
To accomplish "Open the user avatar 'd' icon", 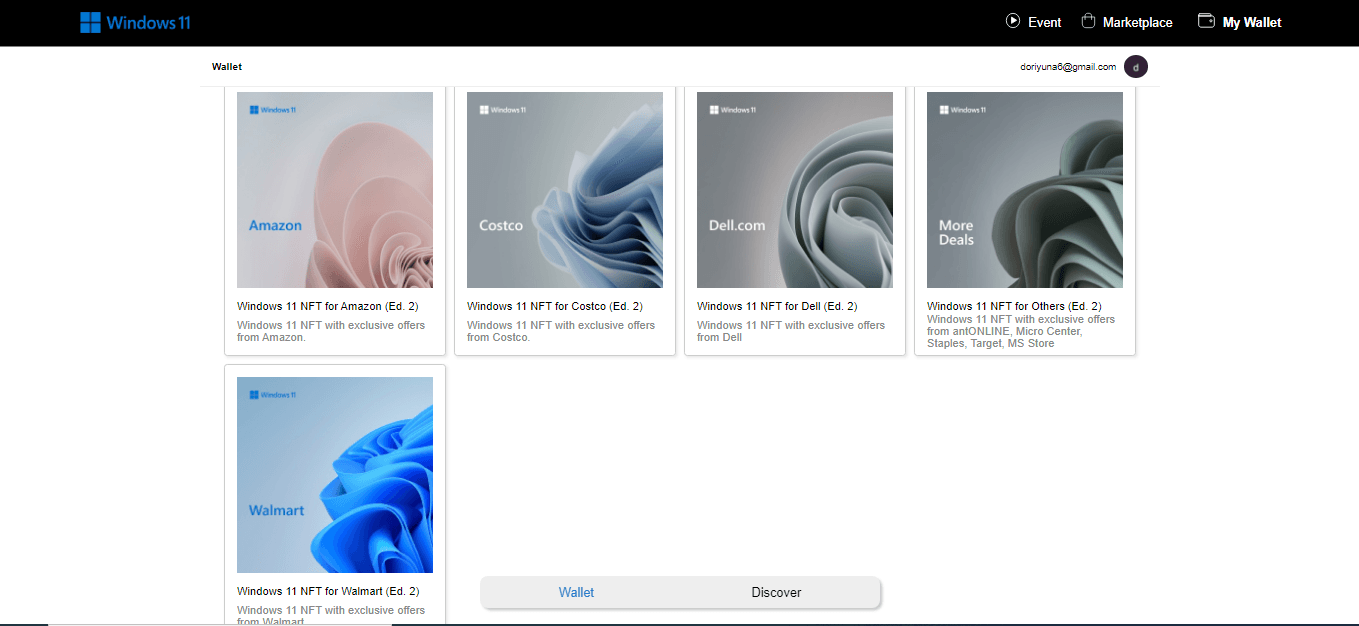I will point(1135,67).
